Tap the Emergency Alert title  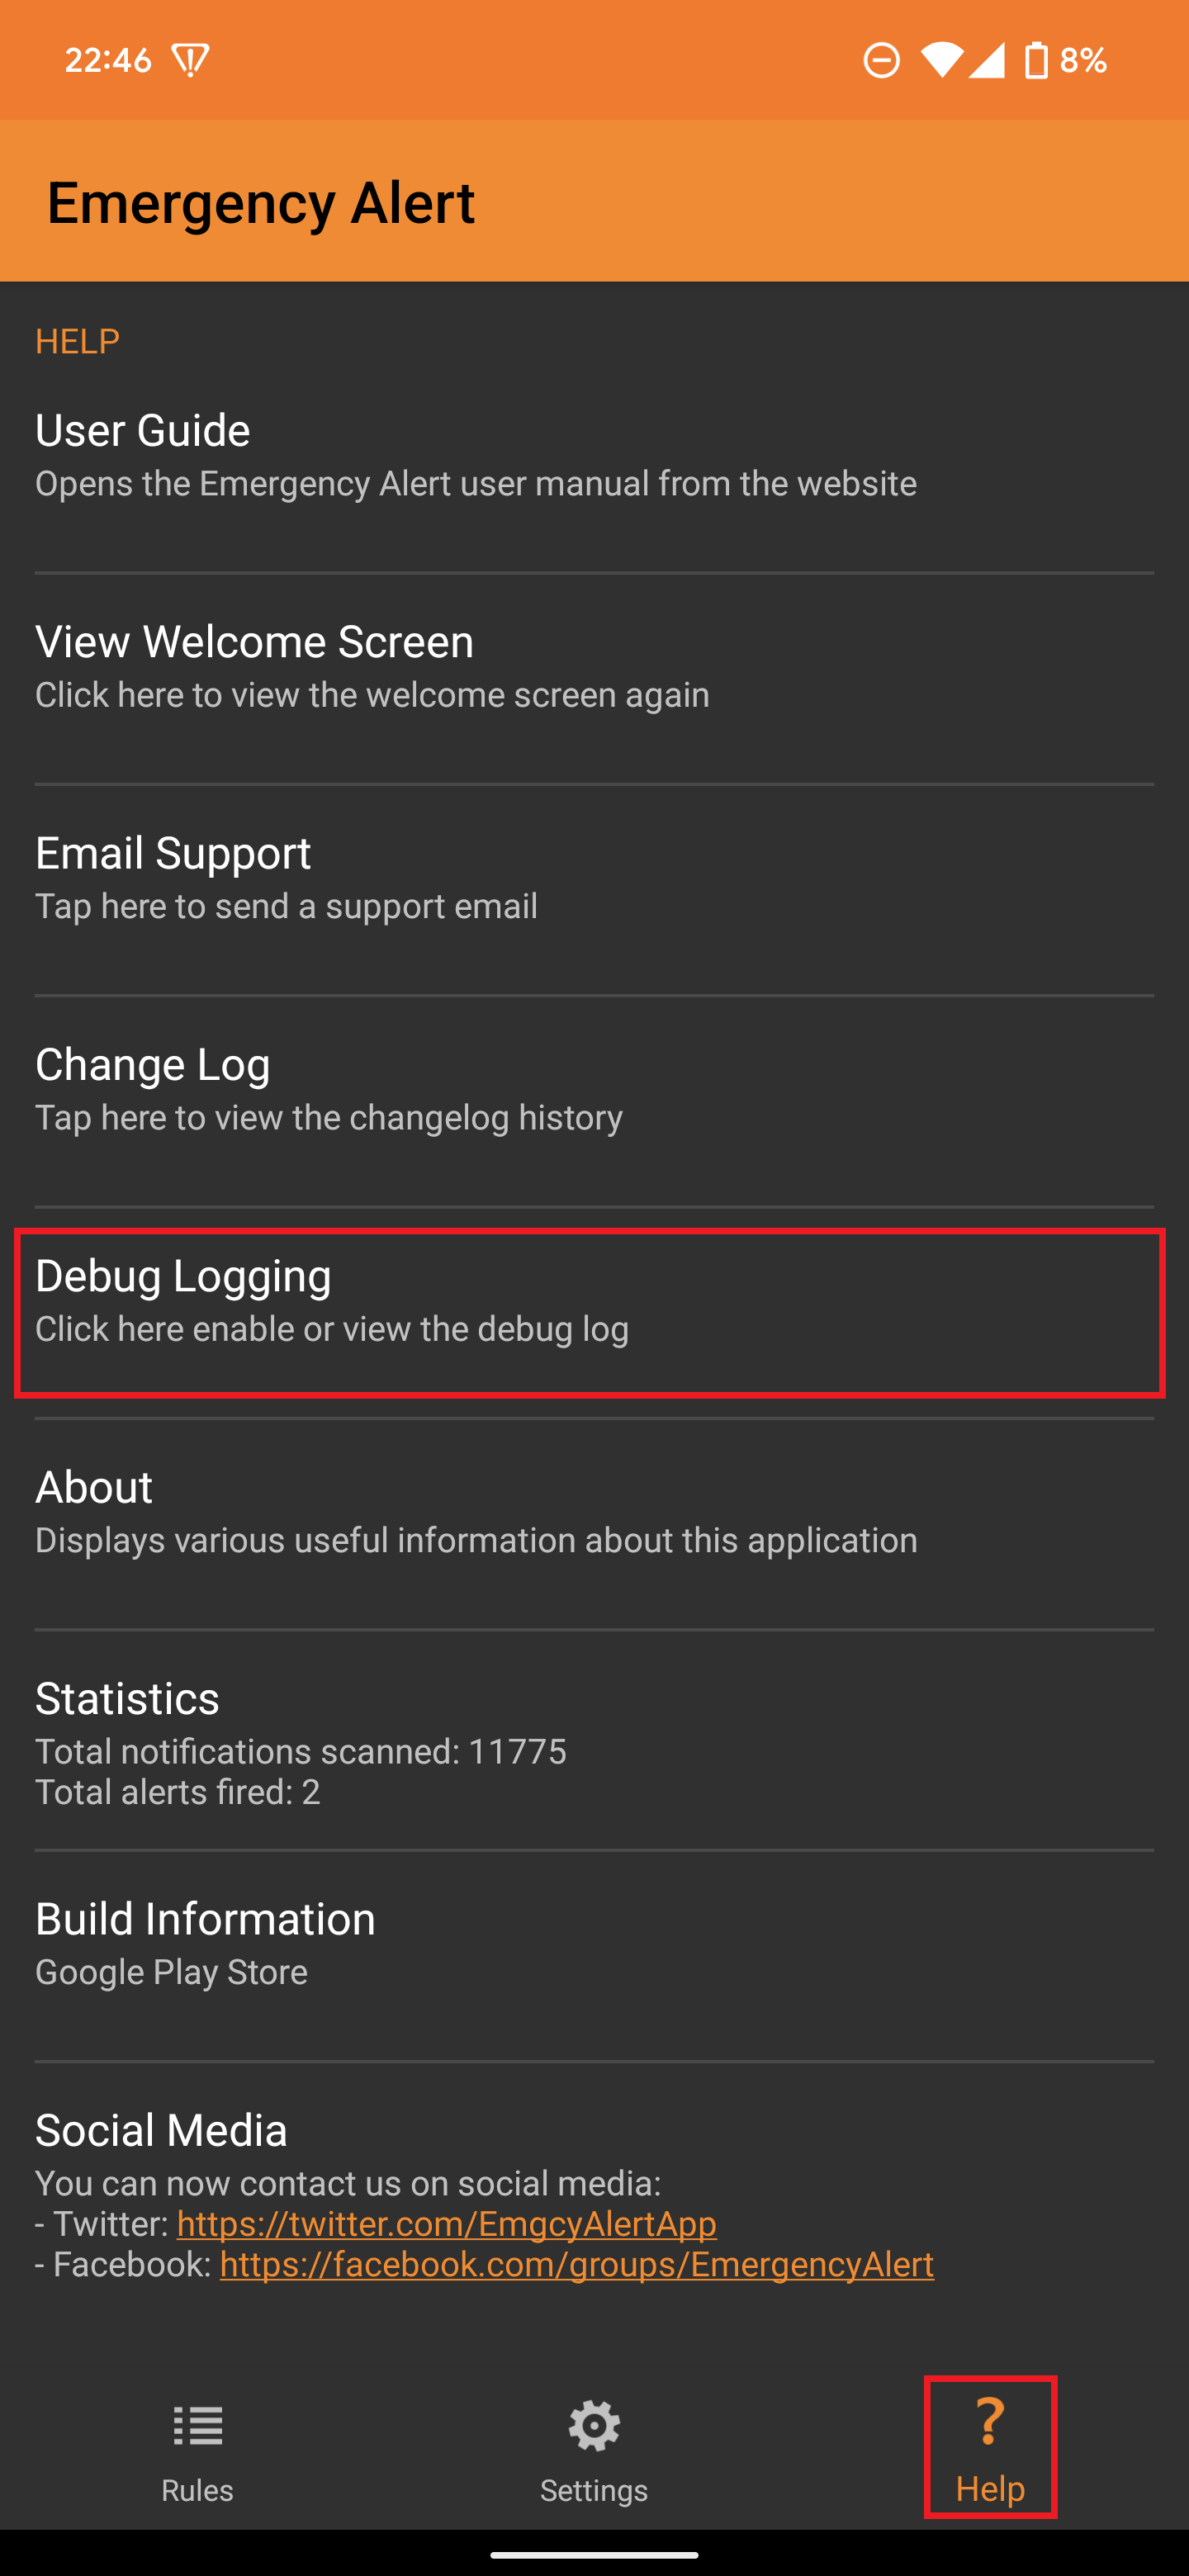point(261,203)
